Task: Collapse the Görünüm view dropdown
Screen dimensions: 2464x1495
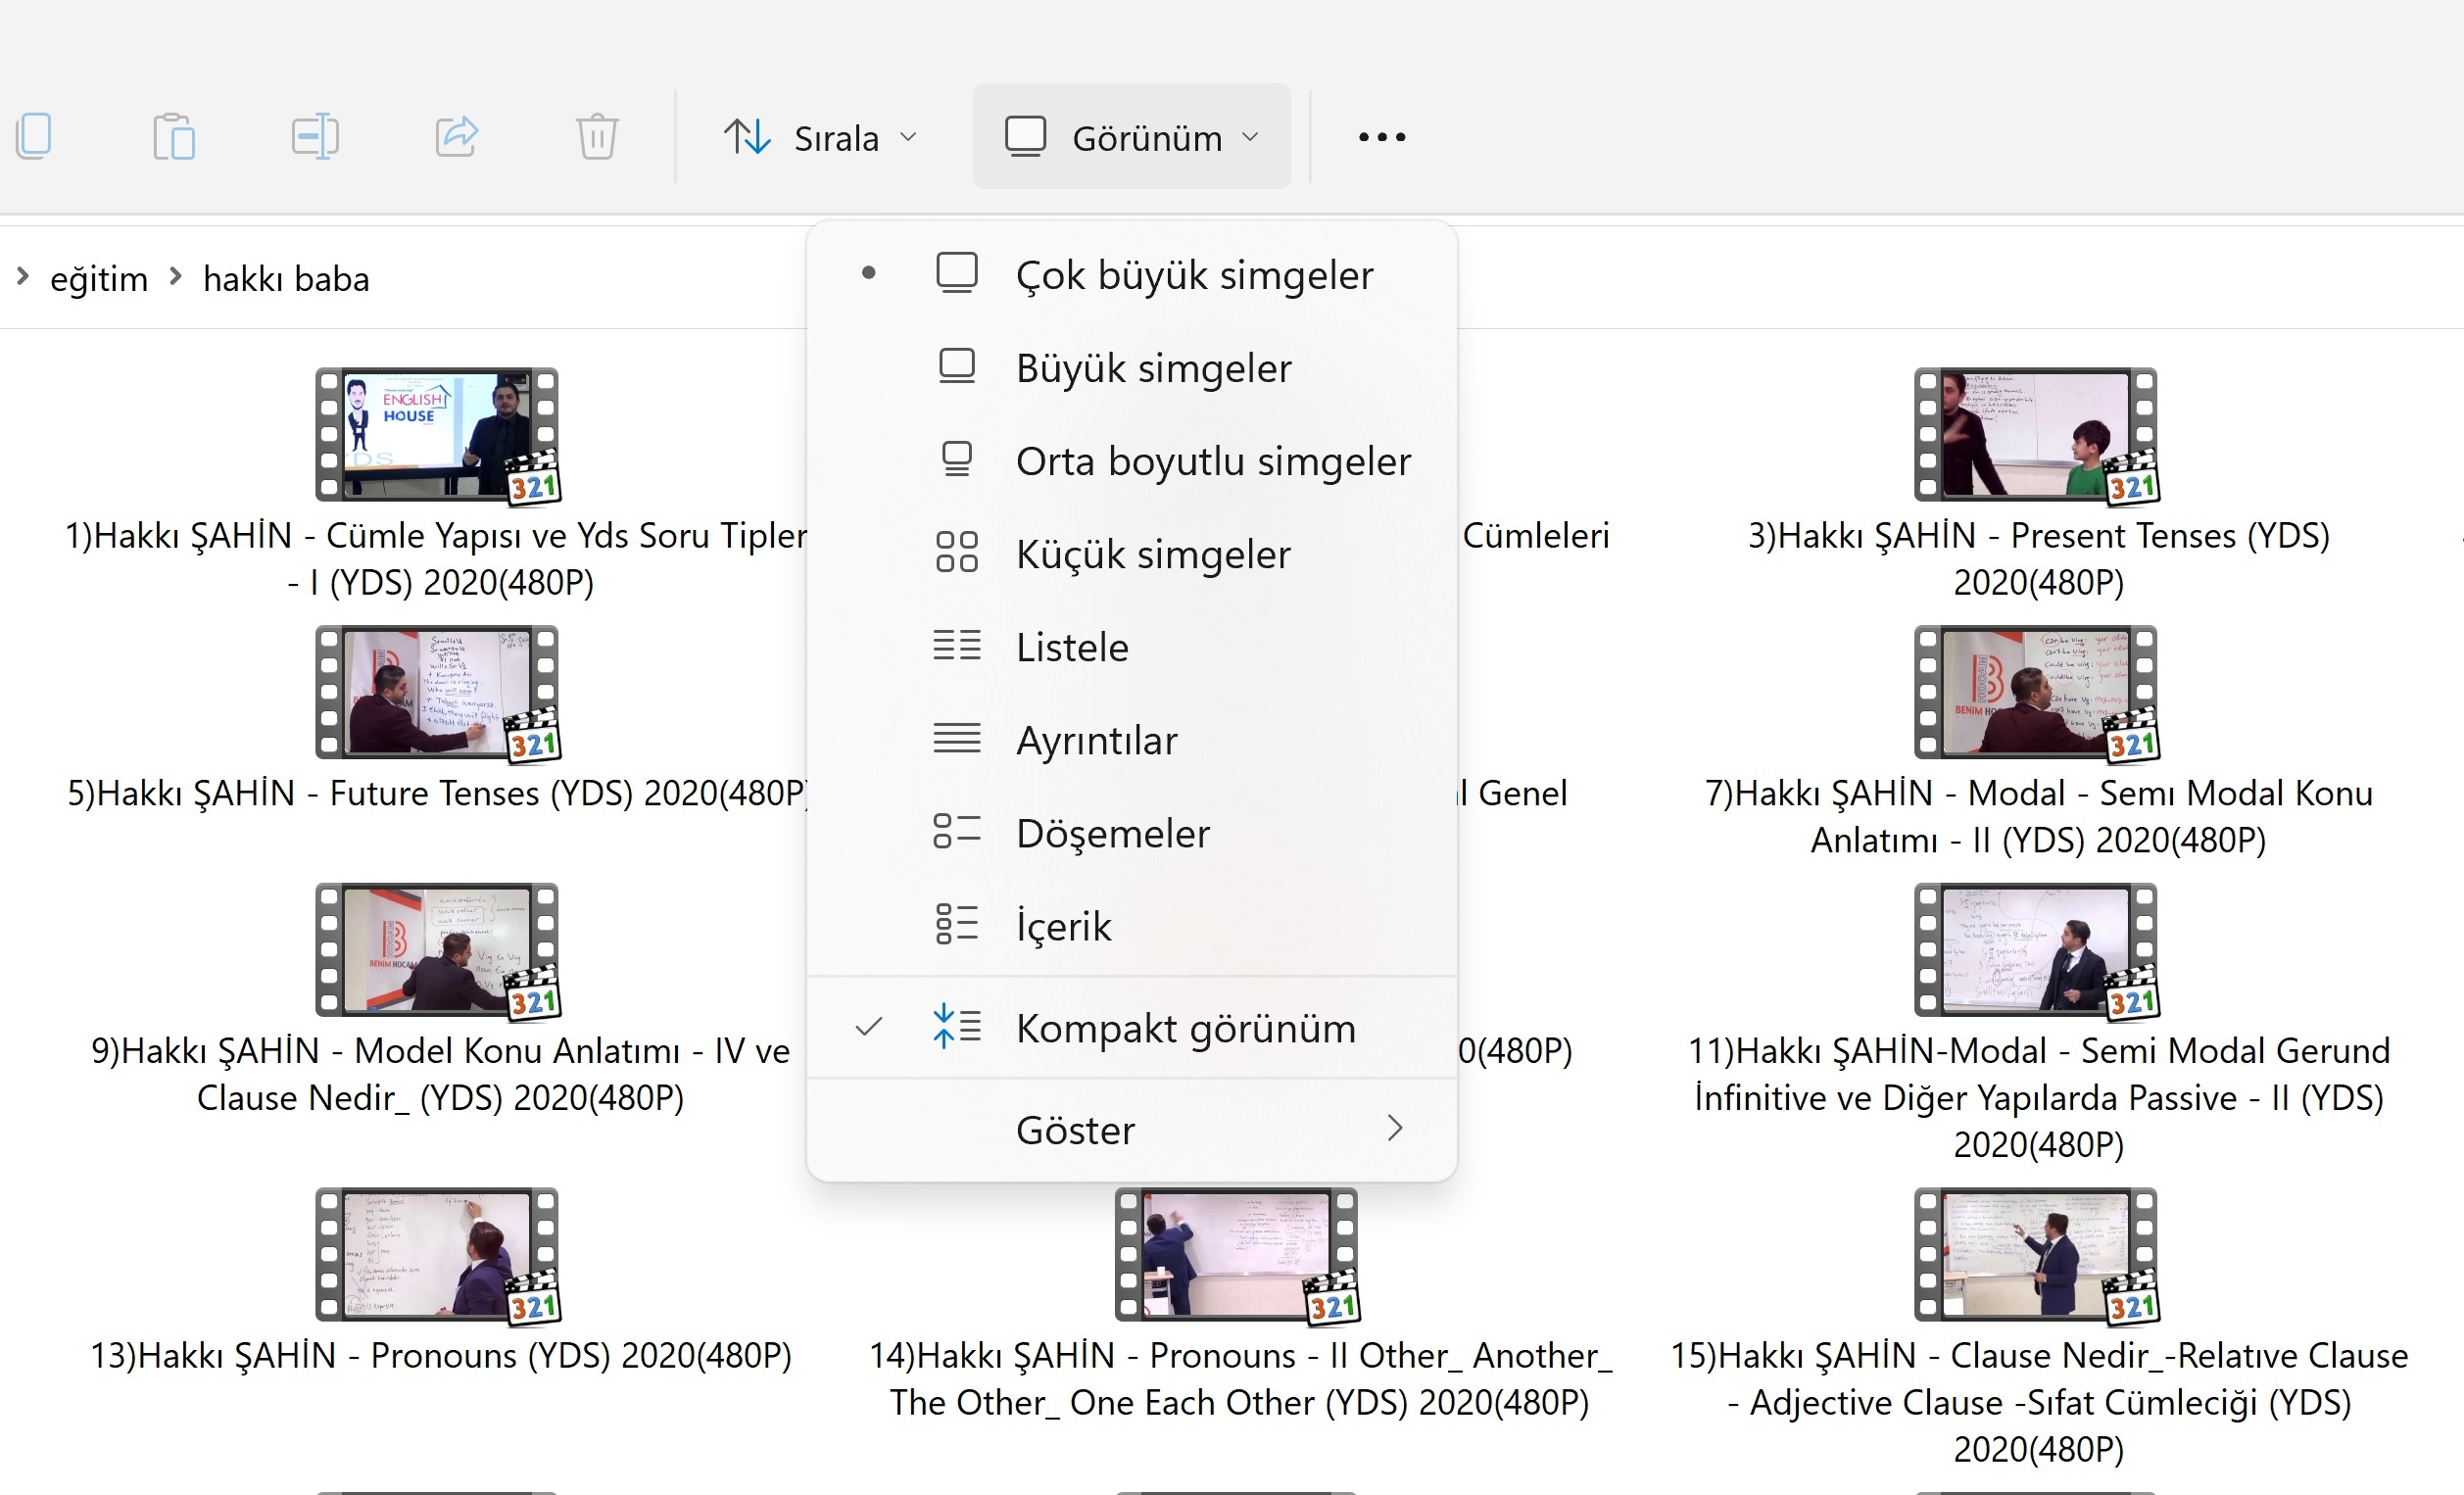Action: (1131, 137)
